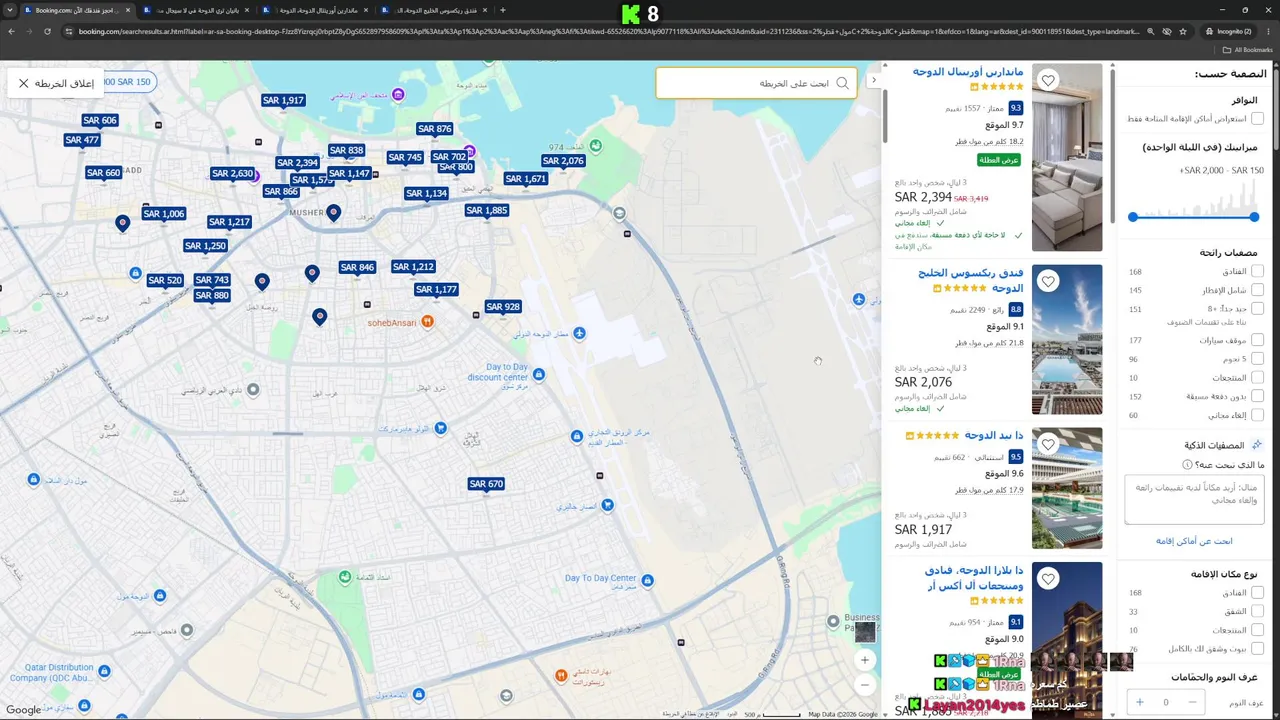Save Mandarin Oriental Doha with heart icon
Image resolution: width=1280 pixels, height=720 pixels.
point(1048,80)
